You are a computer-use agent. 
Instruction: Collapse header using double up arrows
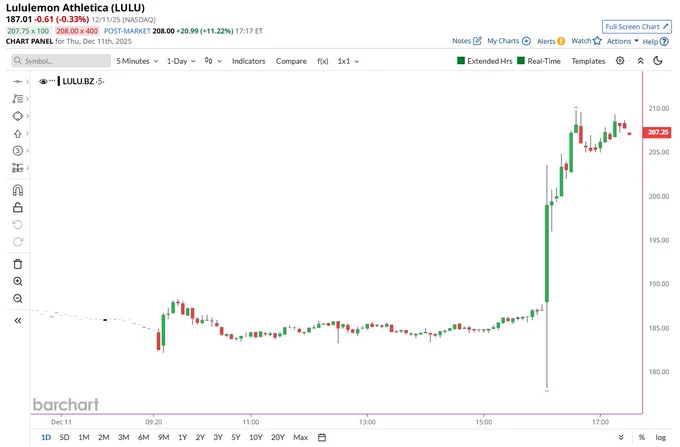[x=640, y=61]
